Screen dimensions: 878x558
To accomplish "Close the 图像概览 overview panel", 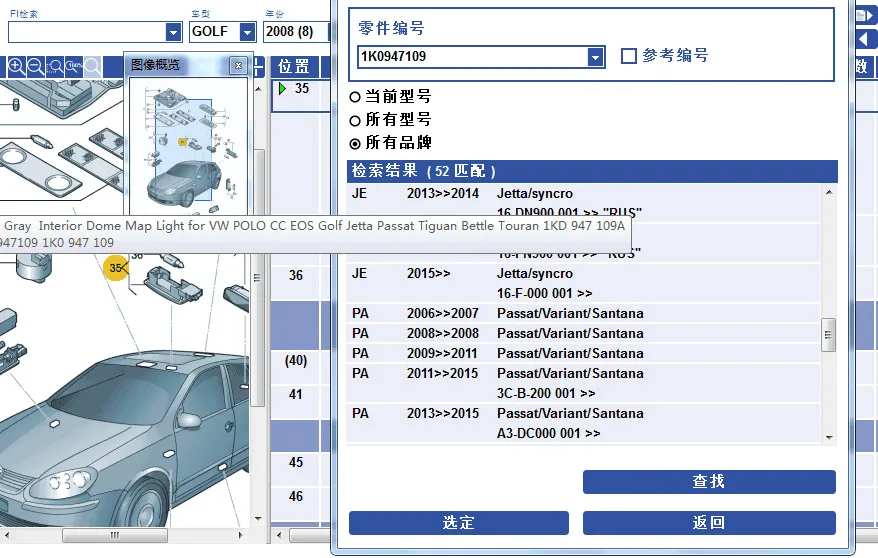I will point(239,65).
